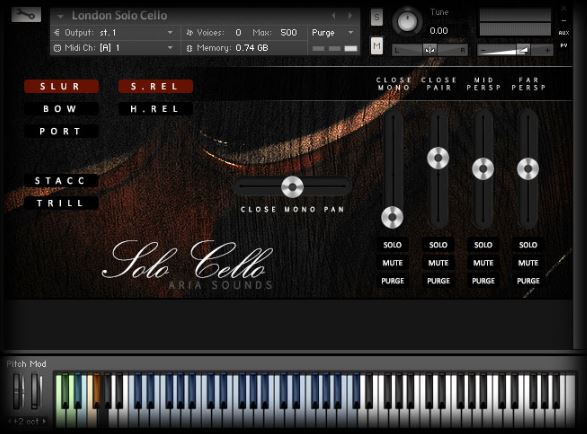587x434 pixels.
Task: Click the Pitch bend wheel
Action: click(x=18, y=391)
